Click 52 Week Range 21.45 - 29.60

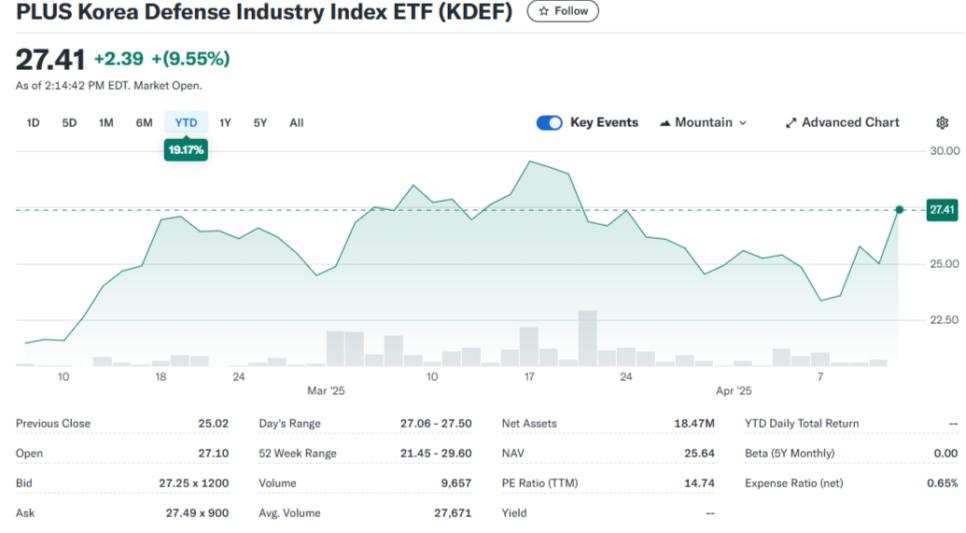[x=436, y=453]
